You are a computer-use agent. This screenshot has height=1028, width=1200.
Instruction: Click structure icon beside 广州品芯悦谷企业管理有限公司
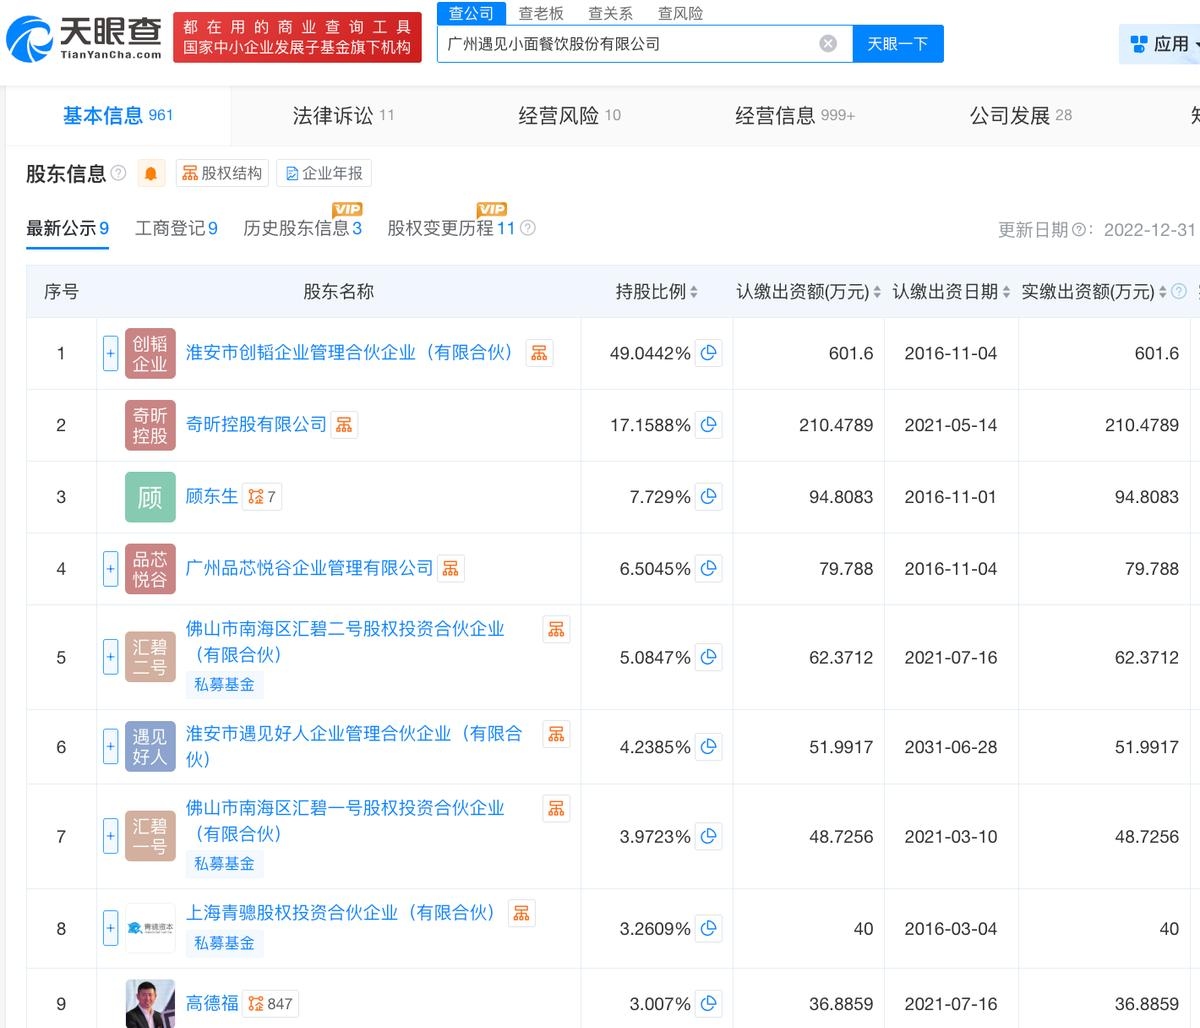click(451, 569)
